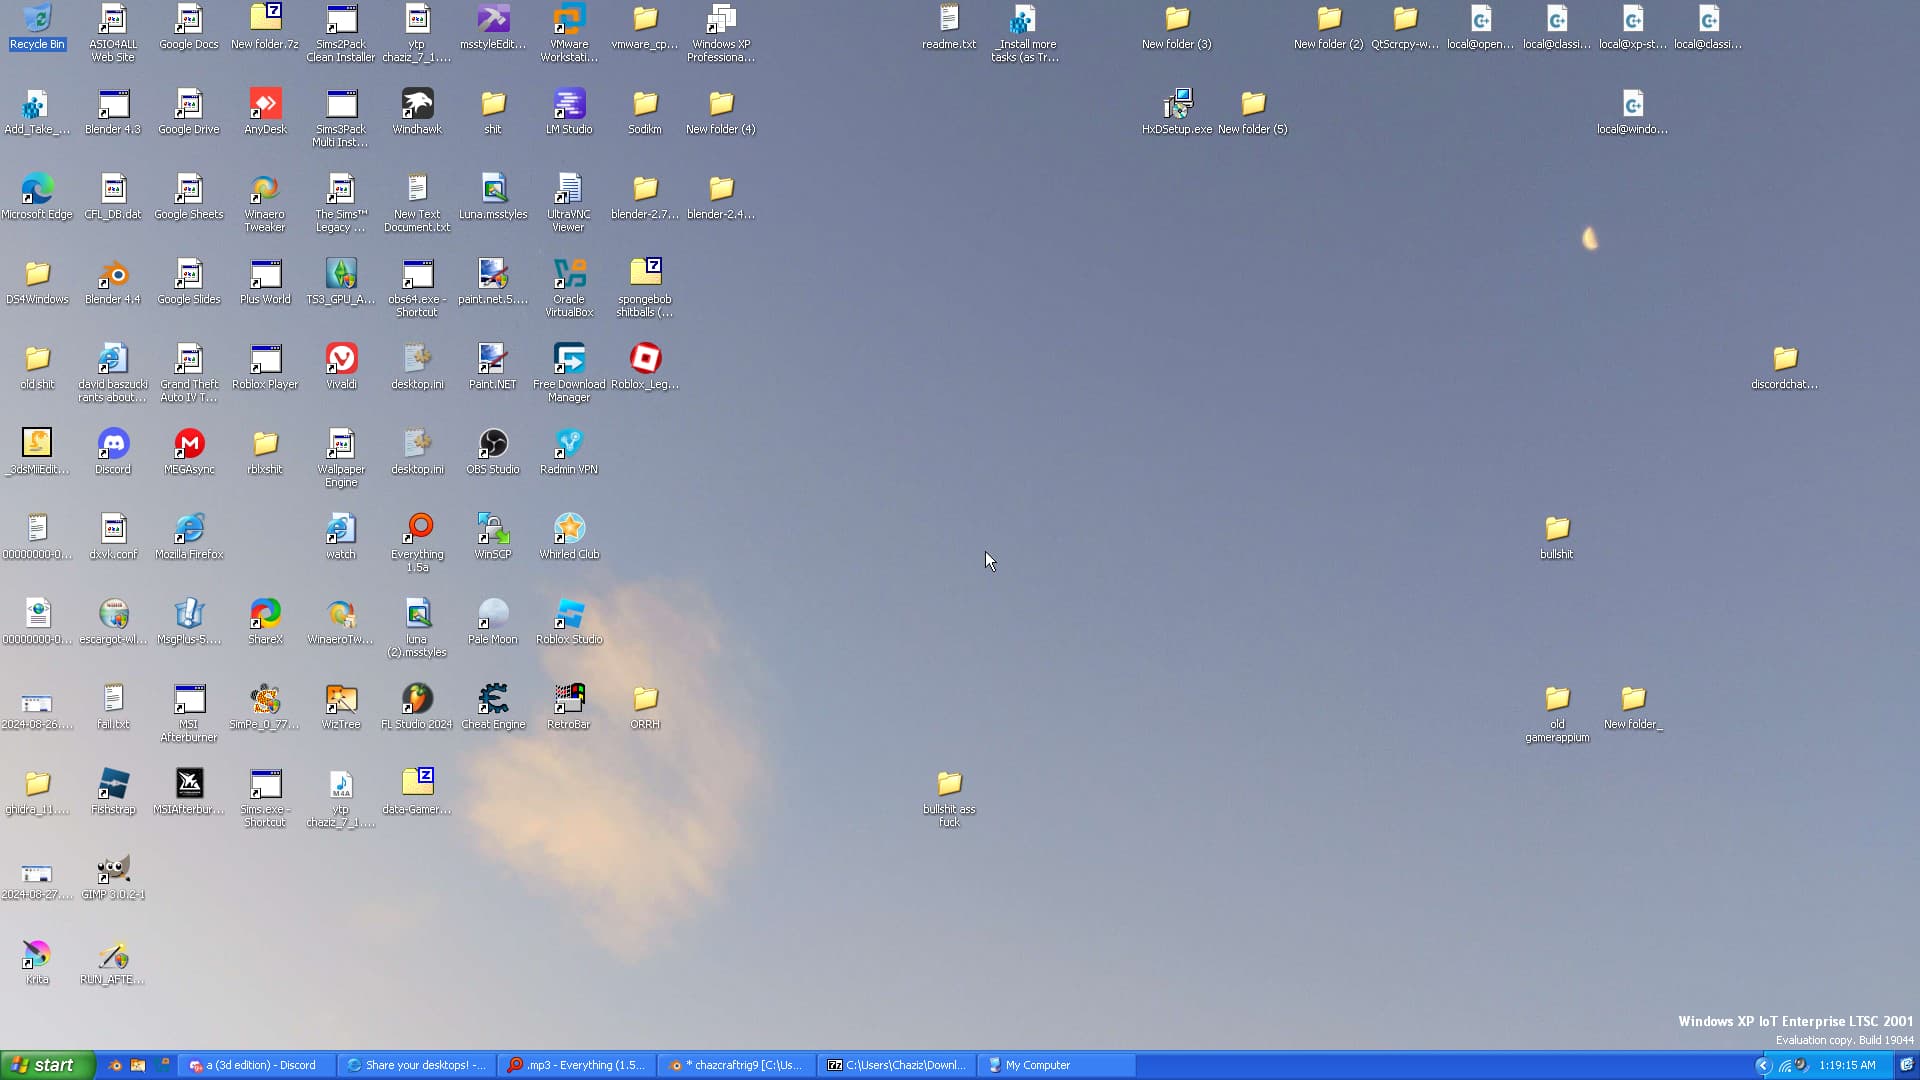Open New folder (3) on desktop

1177,28
